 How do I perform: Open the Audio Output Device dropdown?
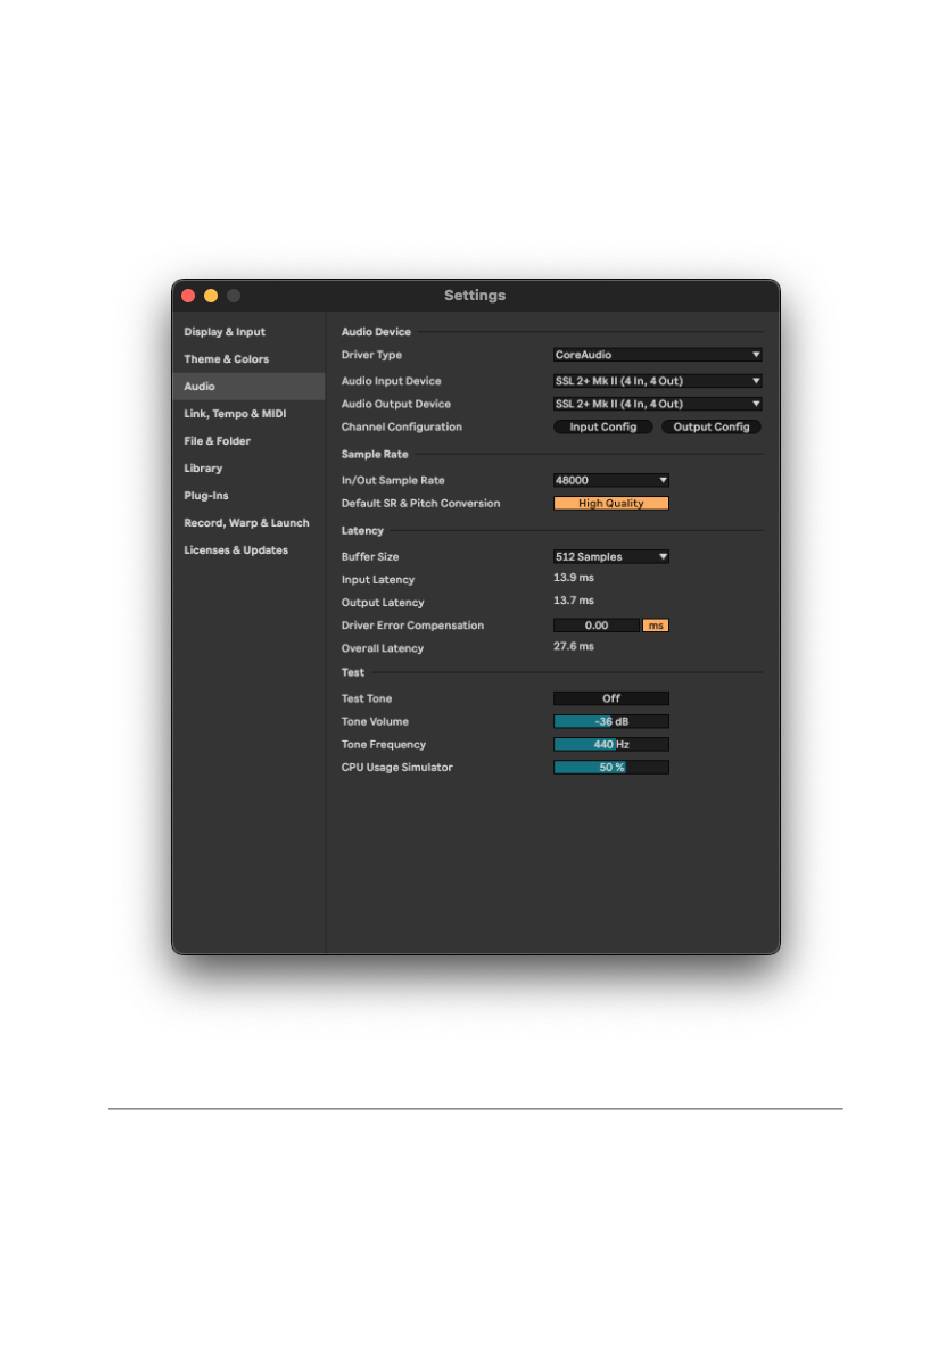(657, 404)
